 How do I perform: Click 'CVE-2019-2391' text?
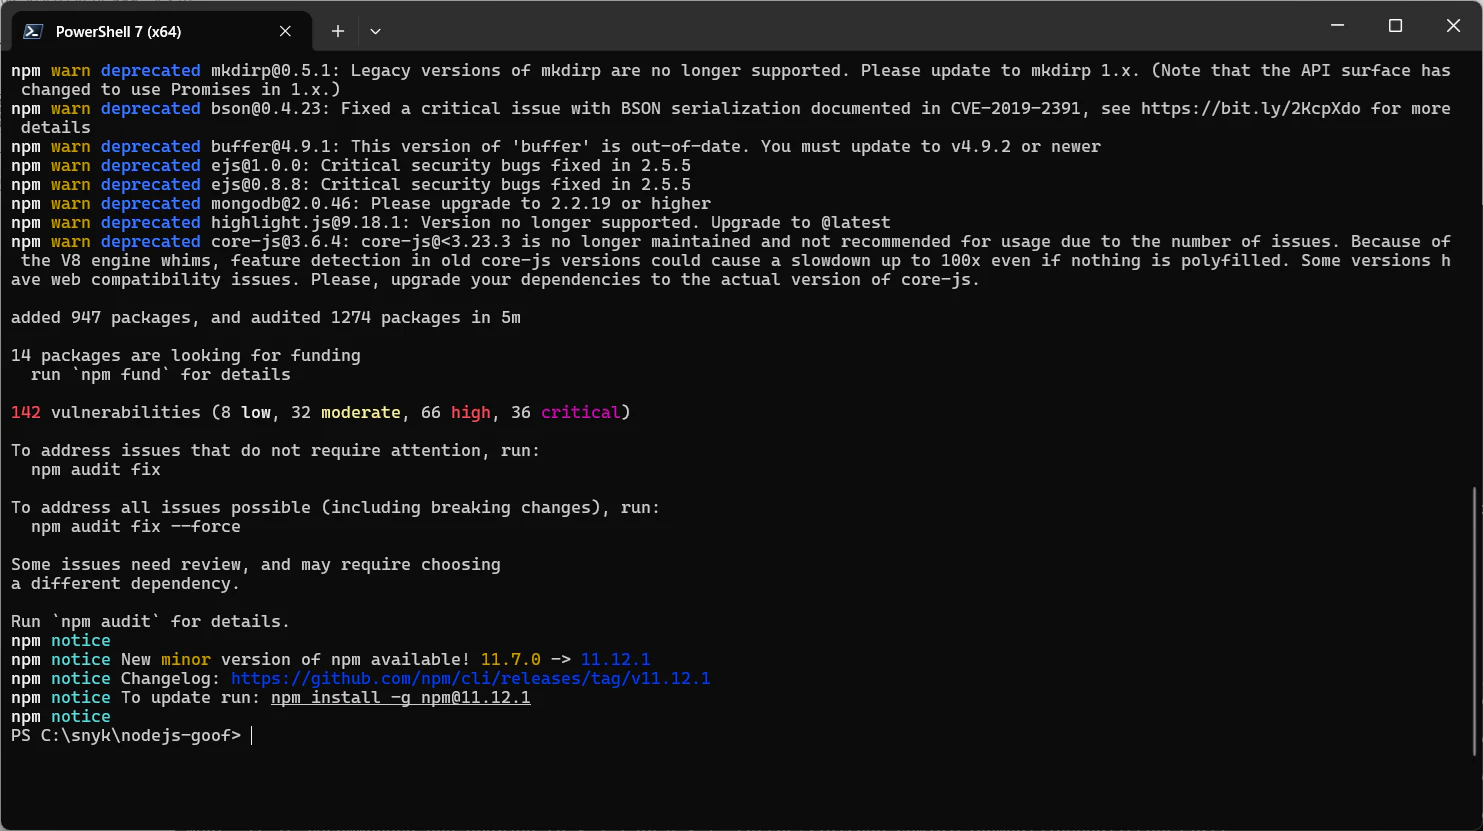[x=1015, y=108]
